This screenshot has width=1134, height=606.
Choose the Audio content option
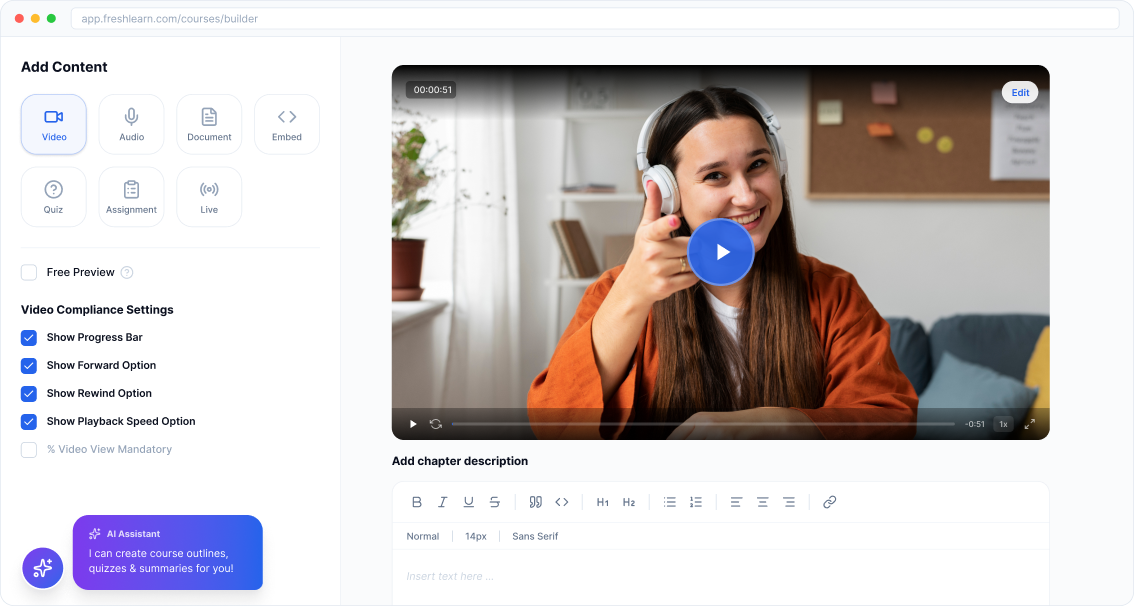pyautogui.click(x=131, y=124)
